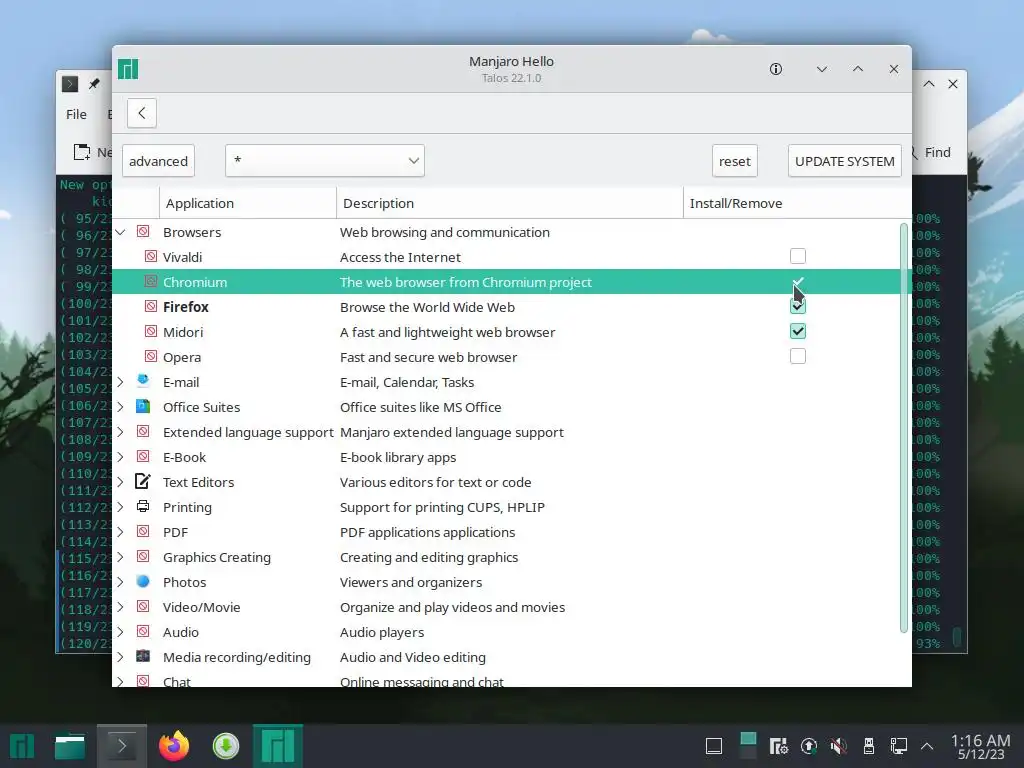Open the filter dropdown showing asterisk
The width and height of the screenshot is (1024, 768).
point(325,161)
